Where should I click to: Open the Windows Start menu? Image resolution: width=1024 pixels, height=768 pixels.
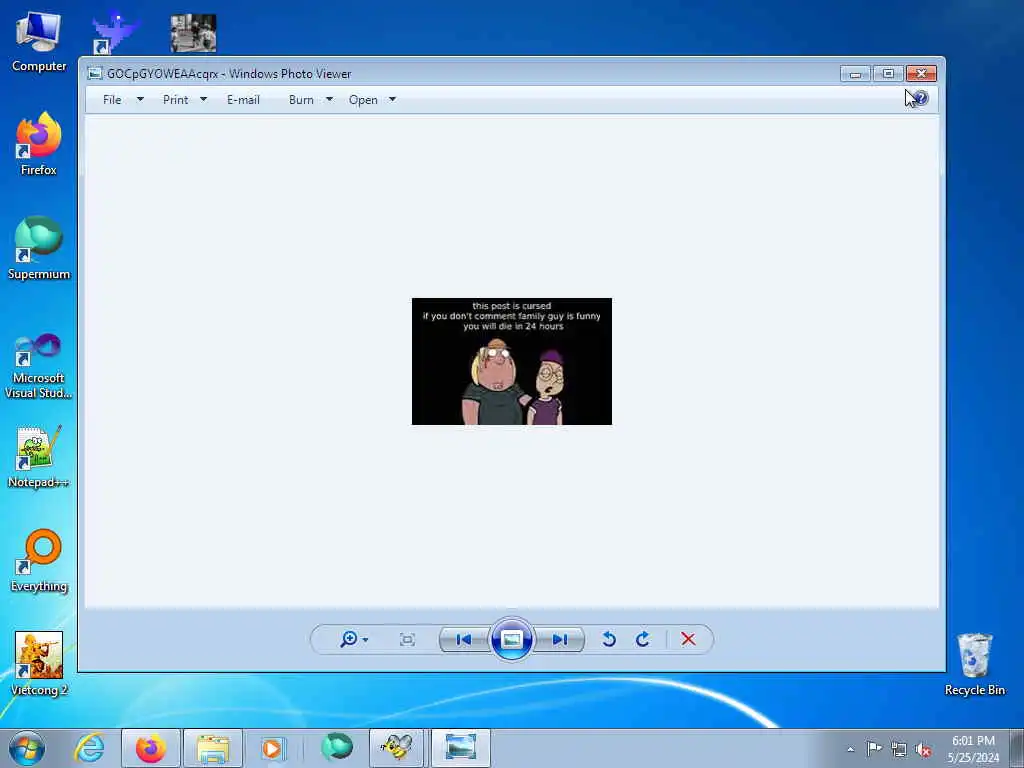[27, 748]
